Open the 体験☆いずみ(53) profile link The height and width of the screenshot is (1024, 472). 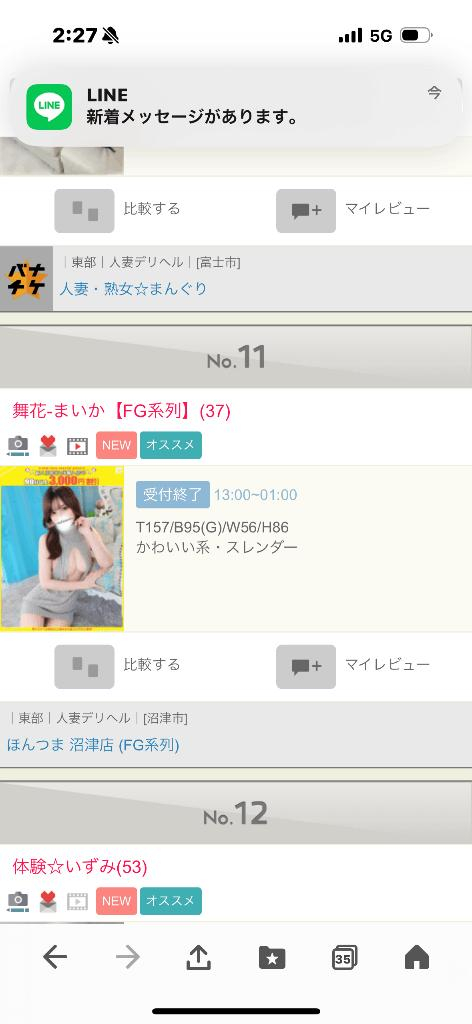(x=80, y=867)
